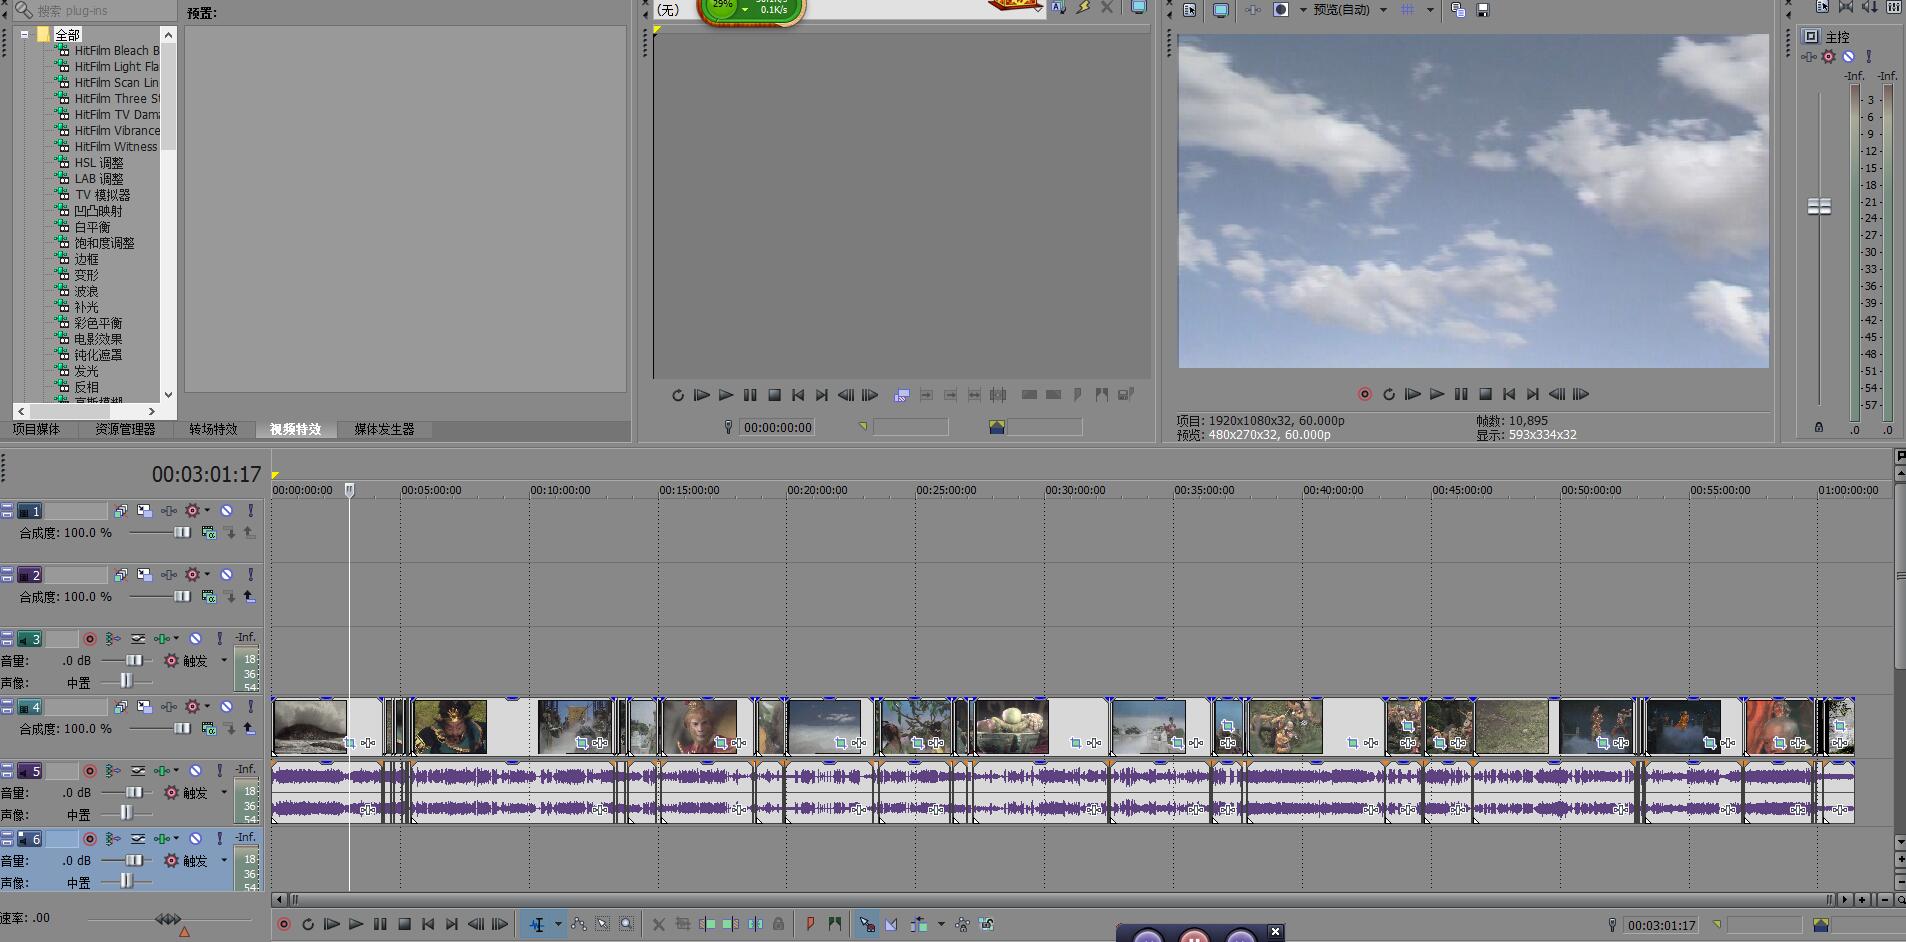The width and height of the screenshot is (1906, 942).
Task: Save a snapshot of the preview to file
Action: click(1483, 10)
